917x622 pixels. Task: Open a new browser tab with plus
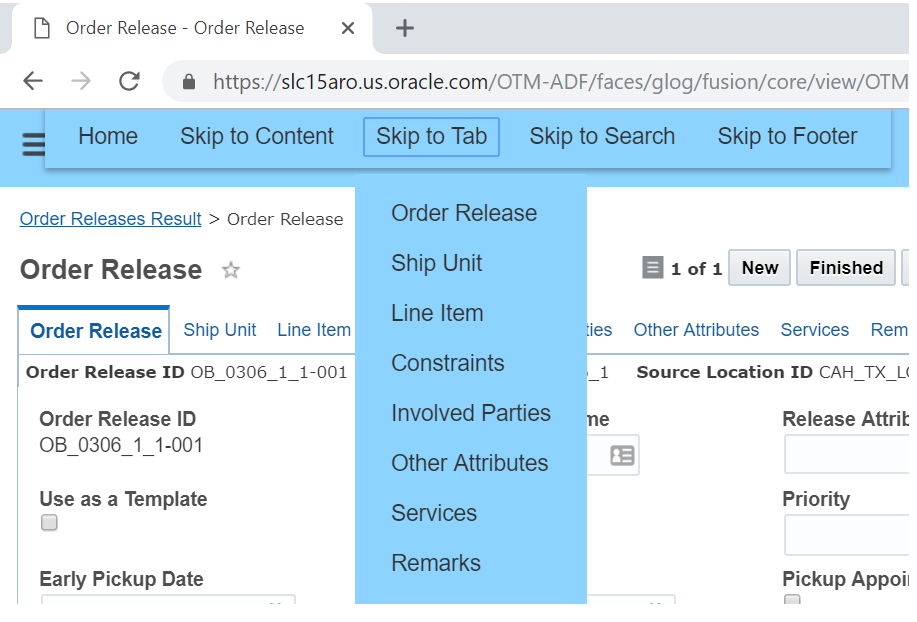[x=404, y=28]
